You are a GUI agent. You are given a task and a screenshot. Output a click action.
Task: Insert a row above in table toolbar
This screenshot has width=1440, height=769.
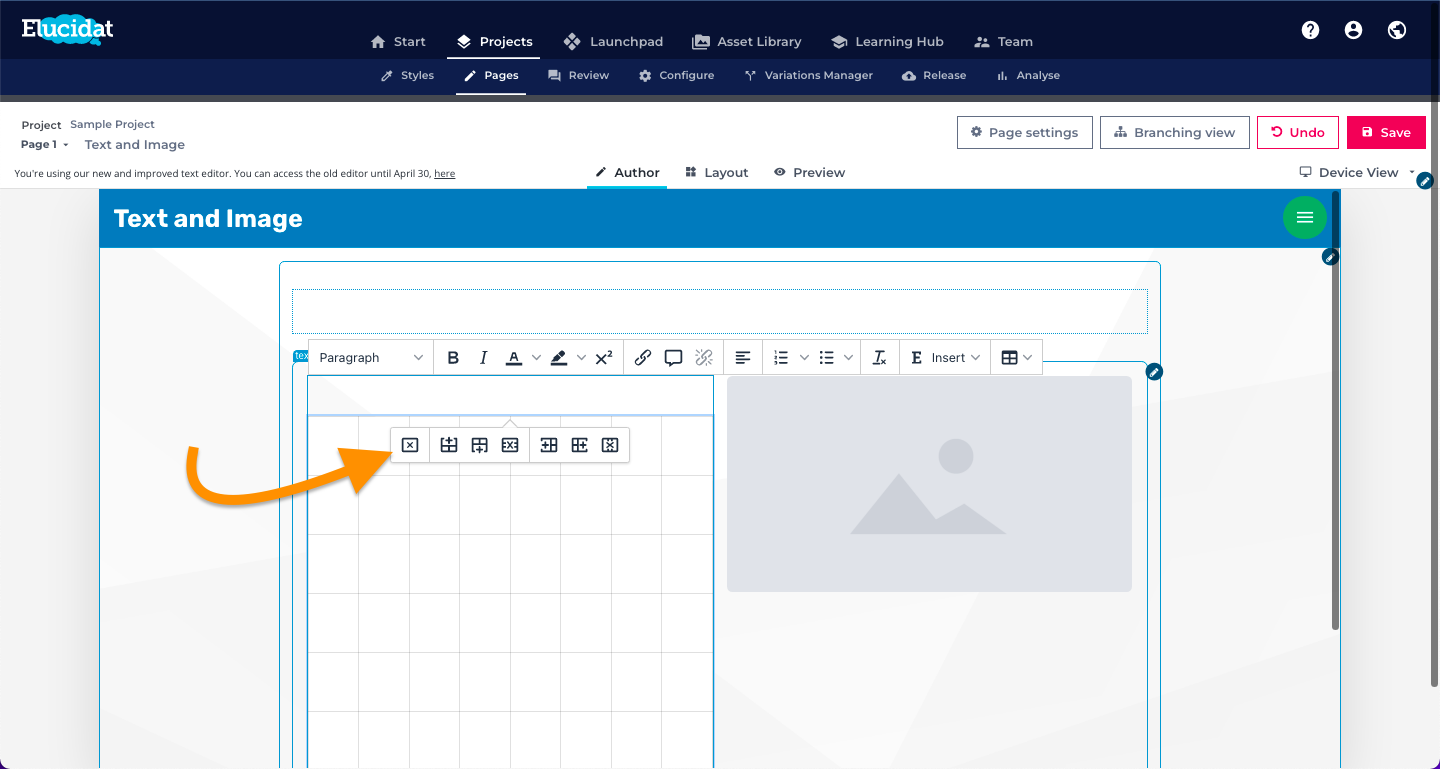click(x=449, y=445)
